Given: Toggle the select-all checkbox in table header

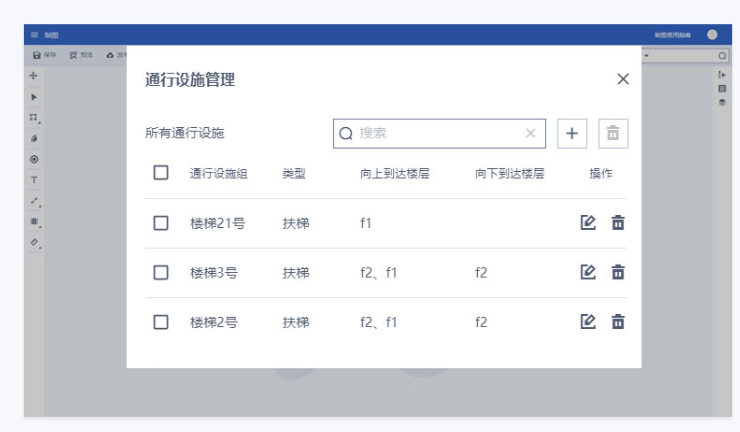Looking at the screenshot, I should (x=161, y=173).
